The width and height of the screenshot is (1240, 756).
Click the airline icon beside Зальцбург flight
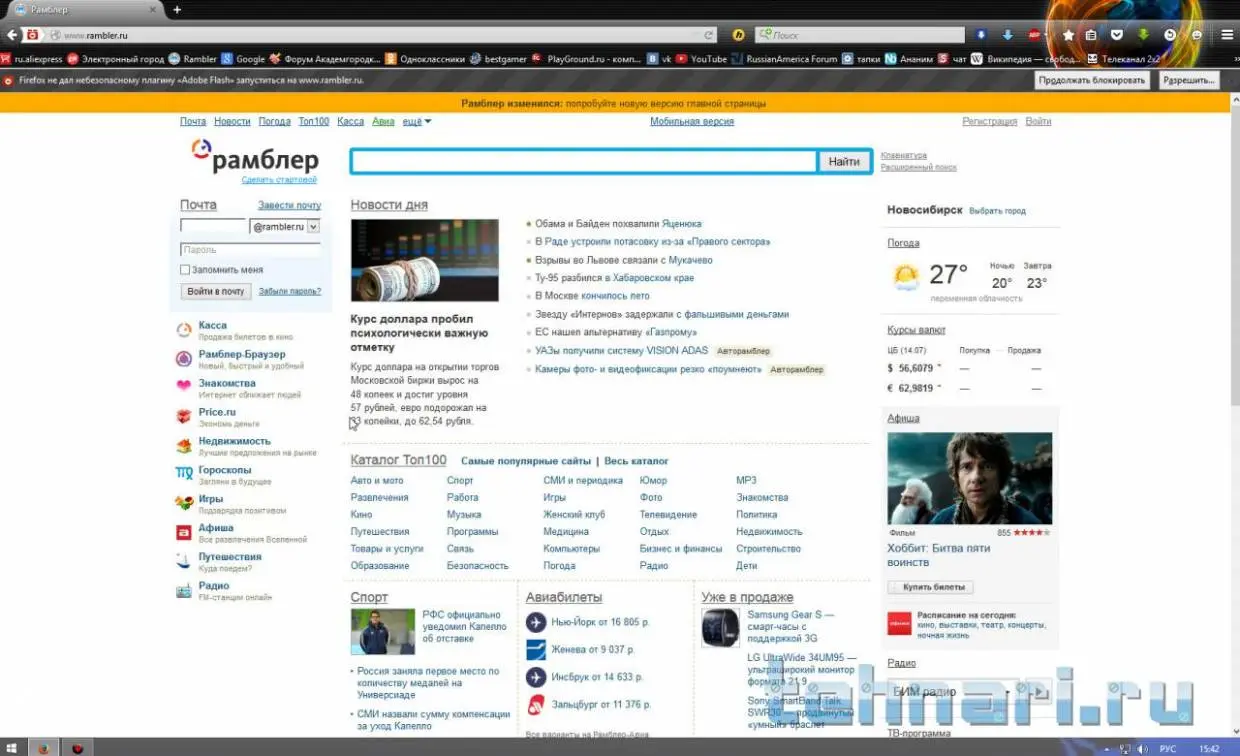pyautogui.click(x=536, y=704)
